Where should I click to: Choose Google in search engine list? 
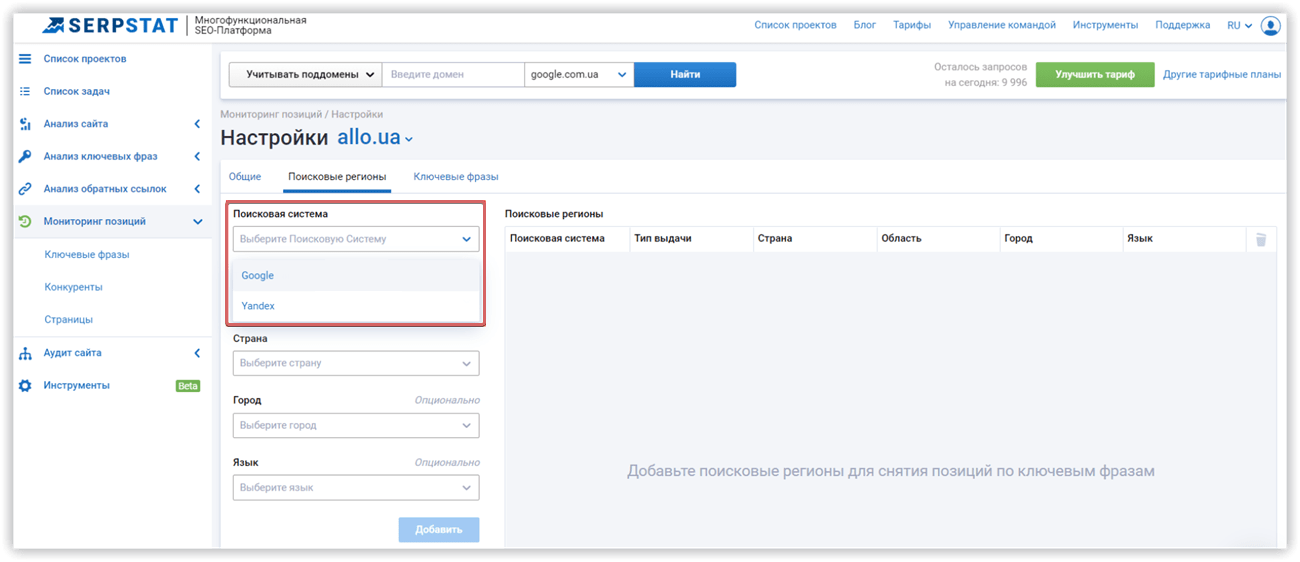(x=356, y=275)
